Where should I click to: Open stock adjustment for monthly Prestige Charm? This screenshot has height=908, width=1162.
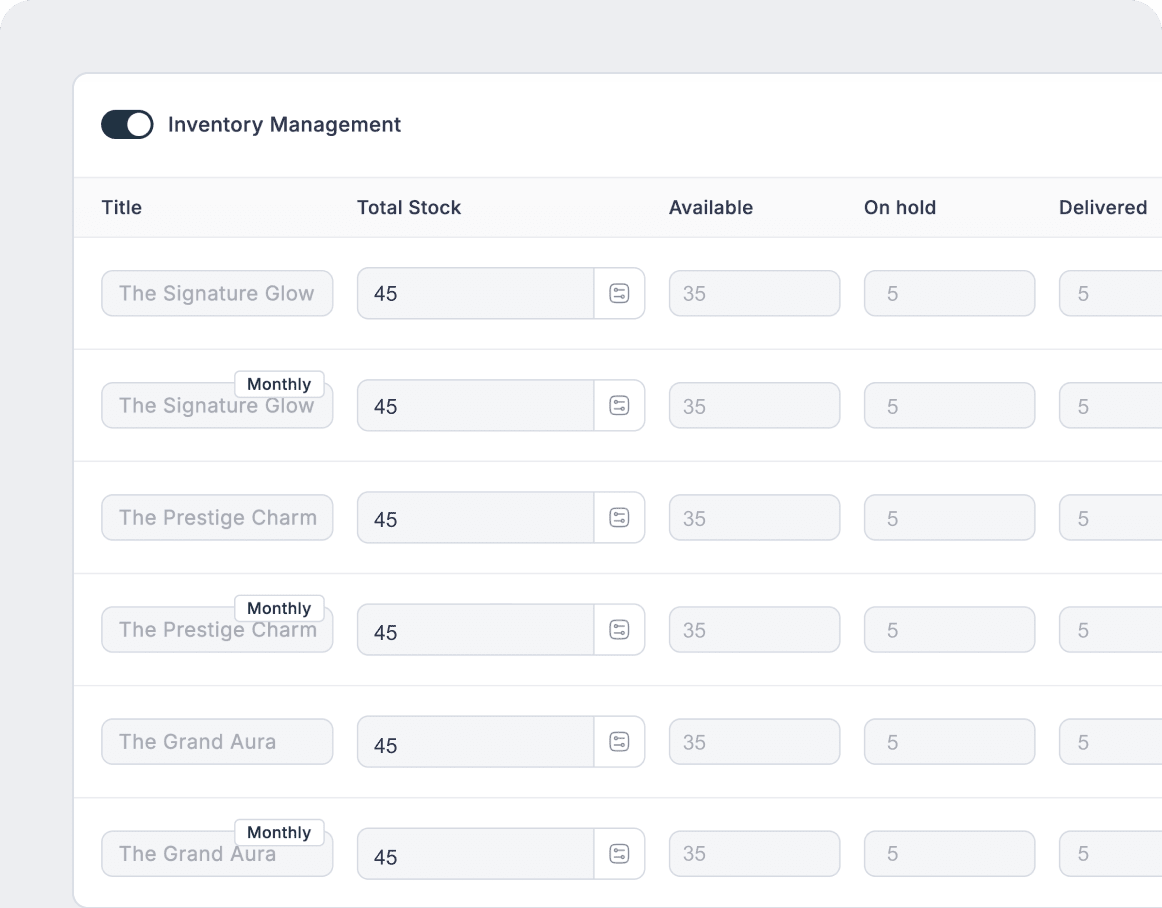tap(620, 629)
